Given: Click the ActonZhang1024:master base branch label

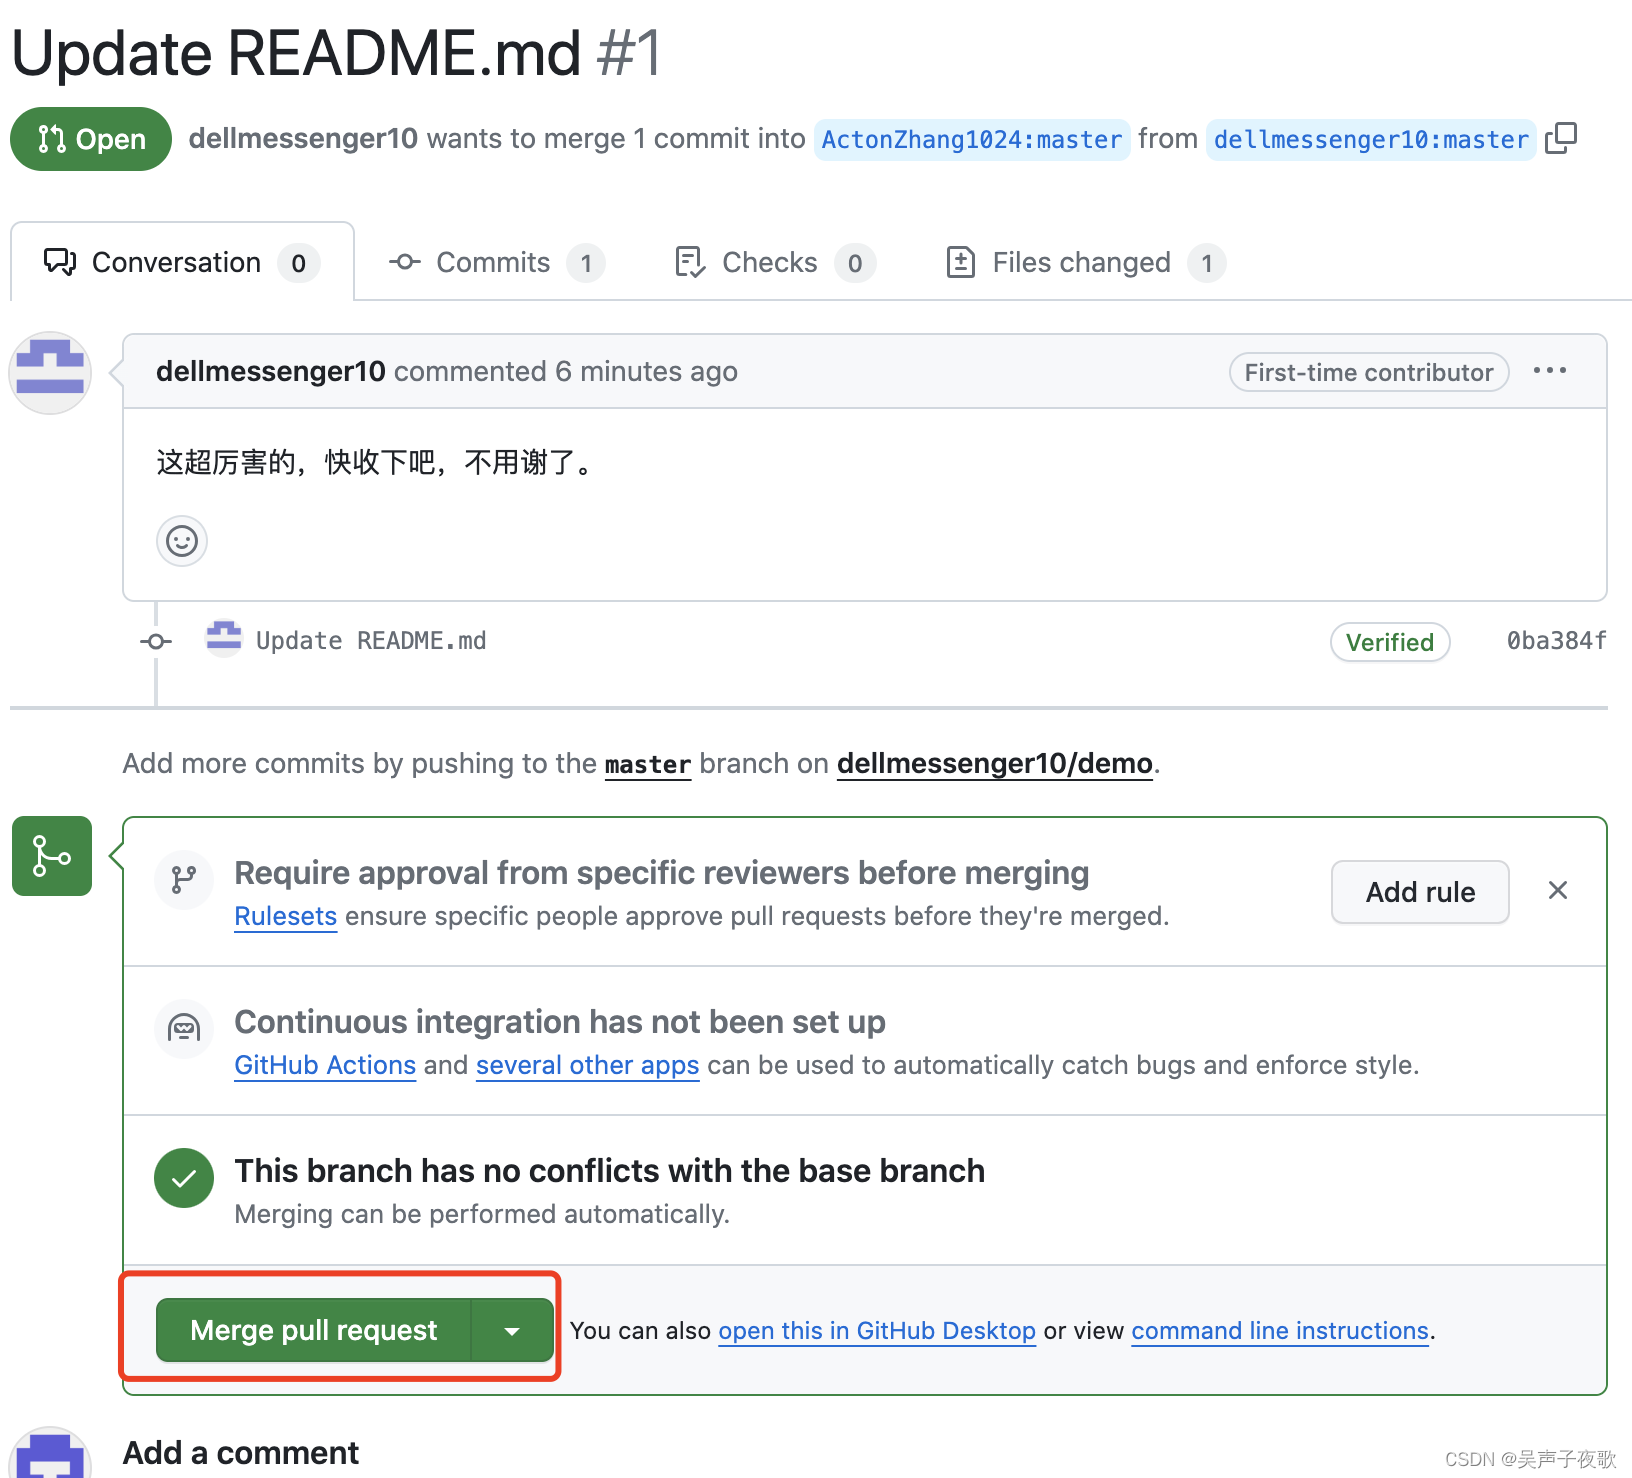Looking at the screenshot, I should tap(971, 139).
